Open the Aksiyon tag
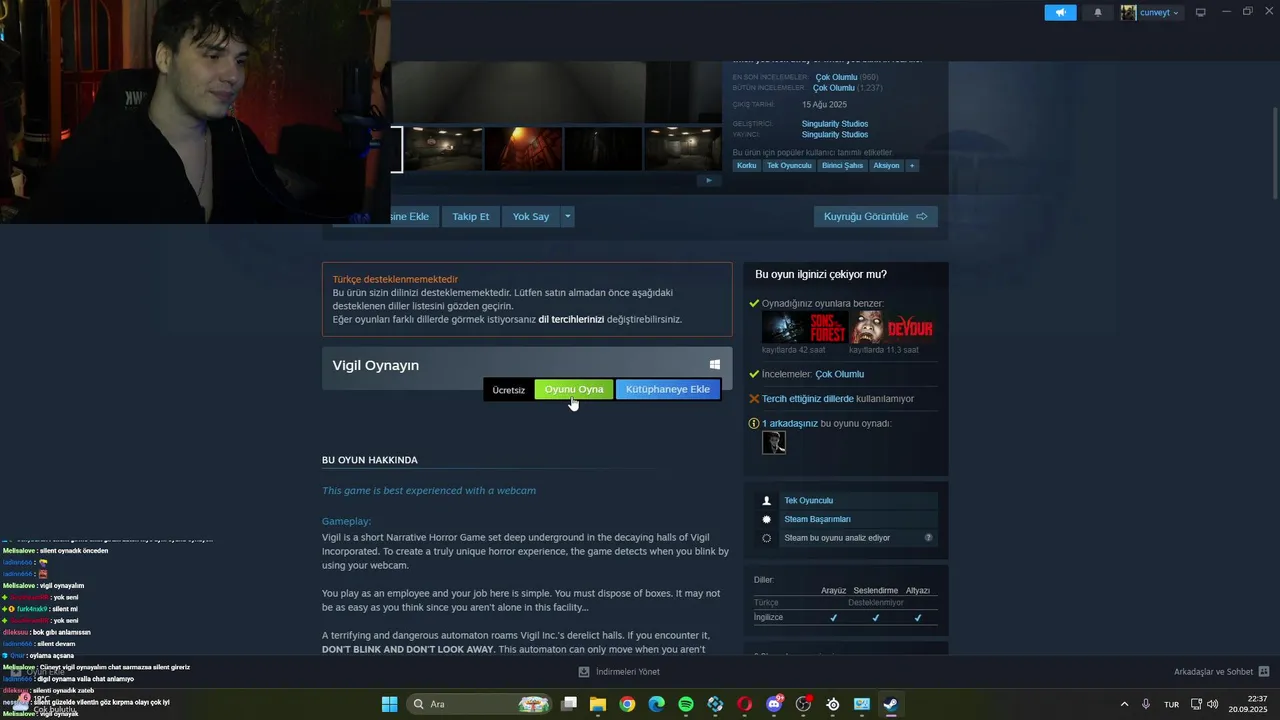Viewport: 1280px width, 720px height. pos(886,165)
